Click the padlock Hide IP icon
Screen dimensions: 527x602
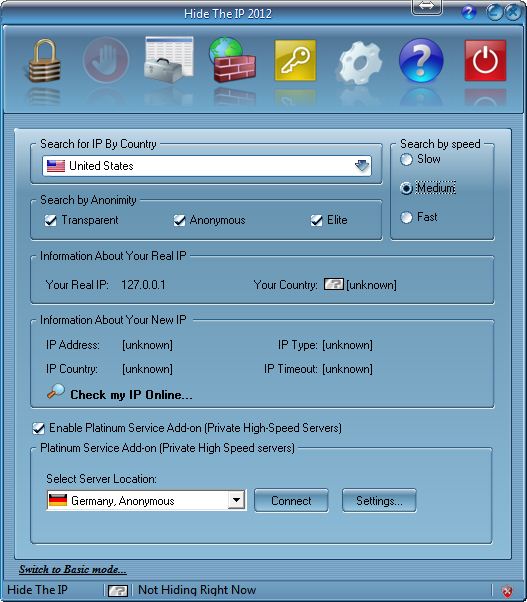click(45, 60)
